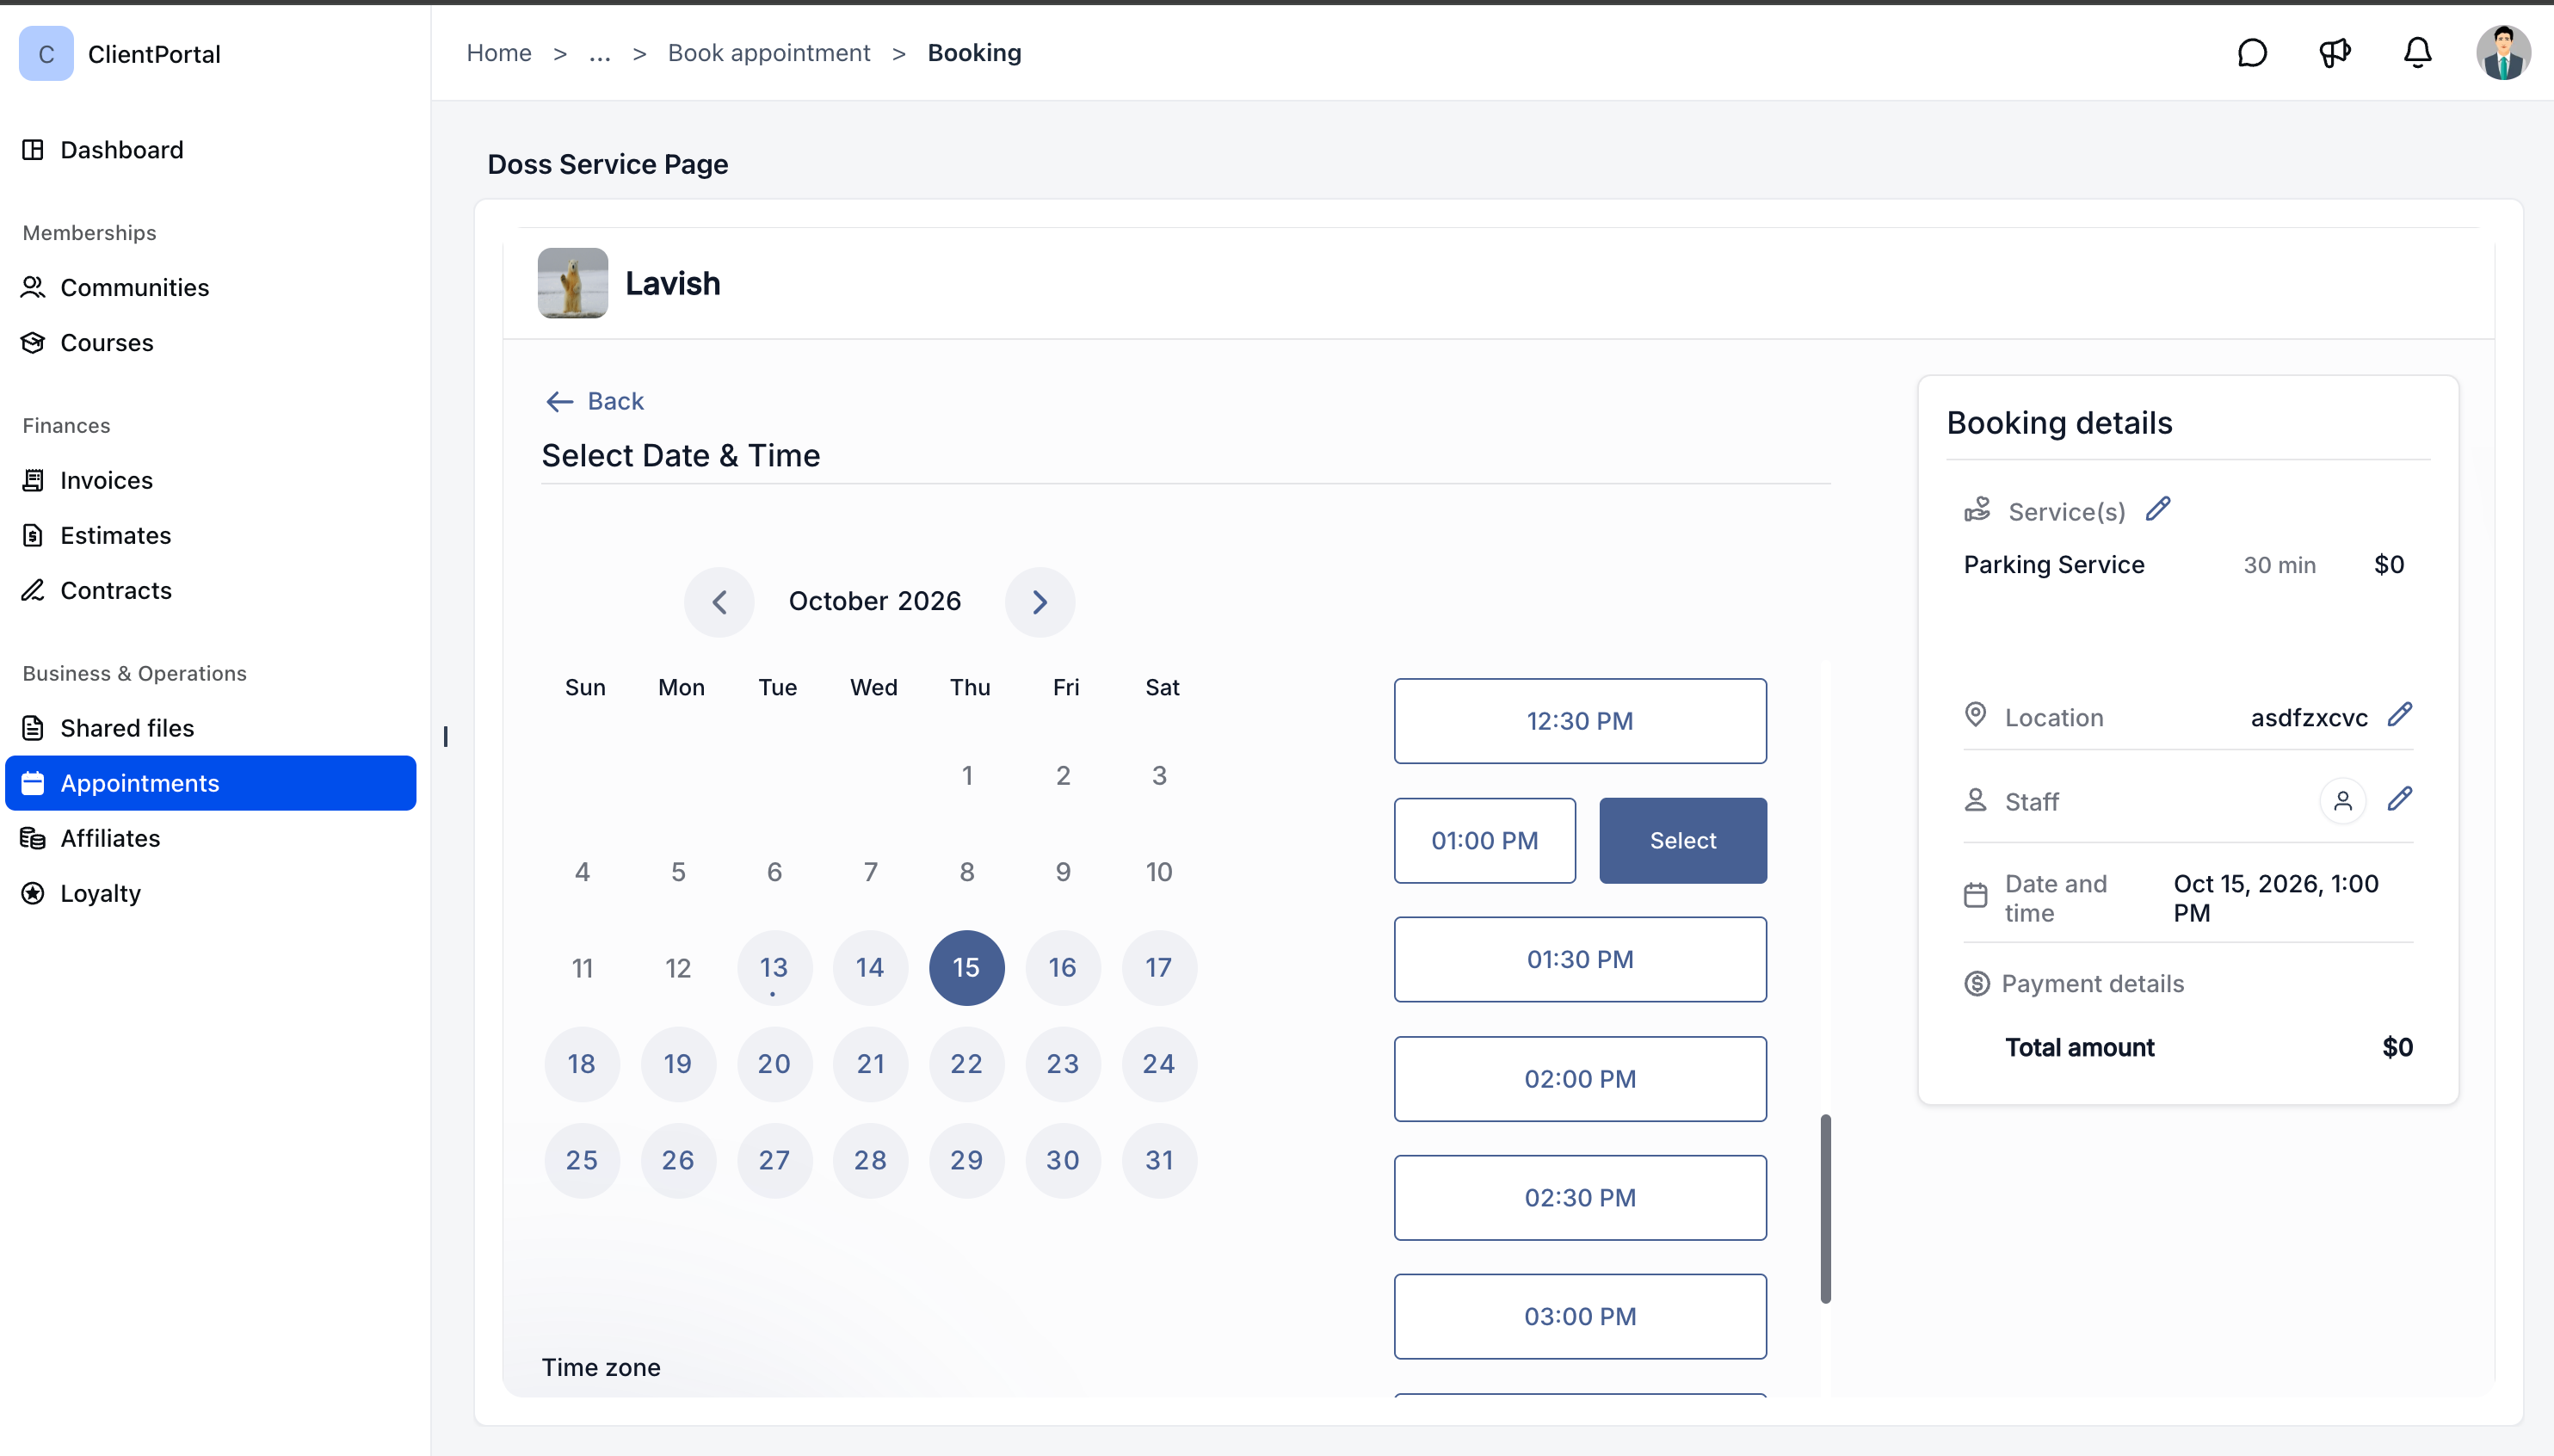This screenshot has width=2554, height=1456.
Task: Click the staff person avatar icon
Action: tap(2343, 801)
